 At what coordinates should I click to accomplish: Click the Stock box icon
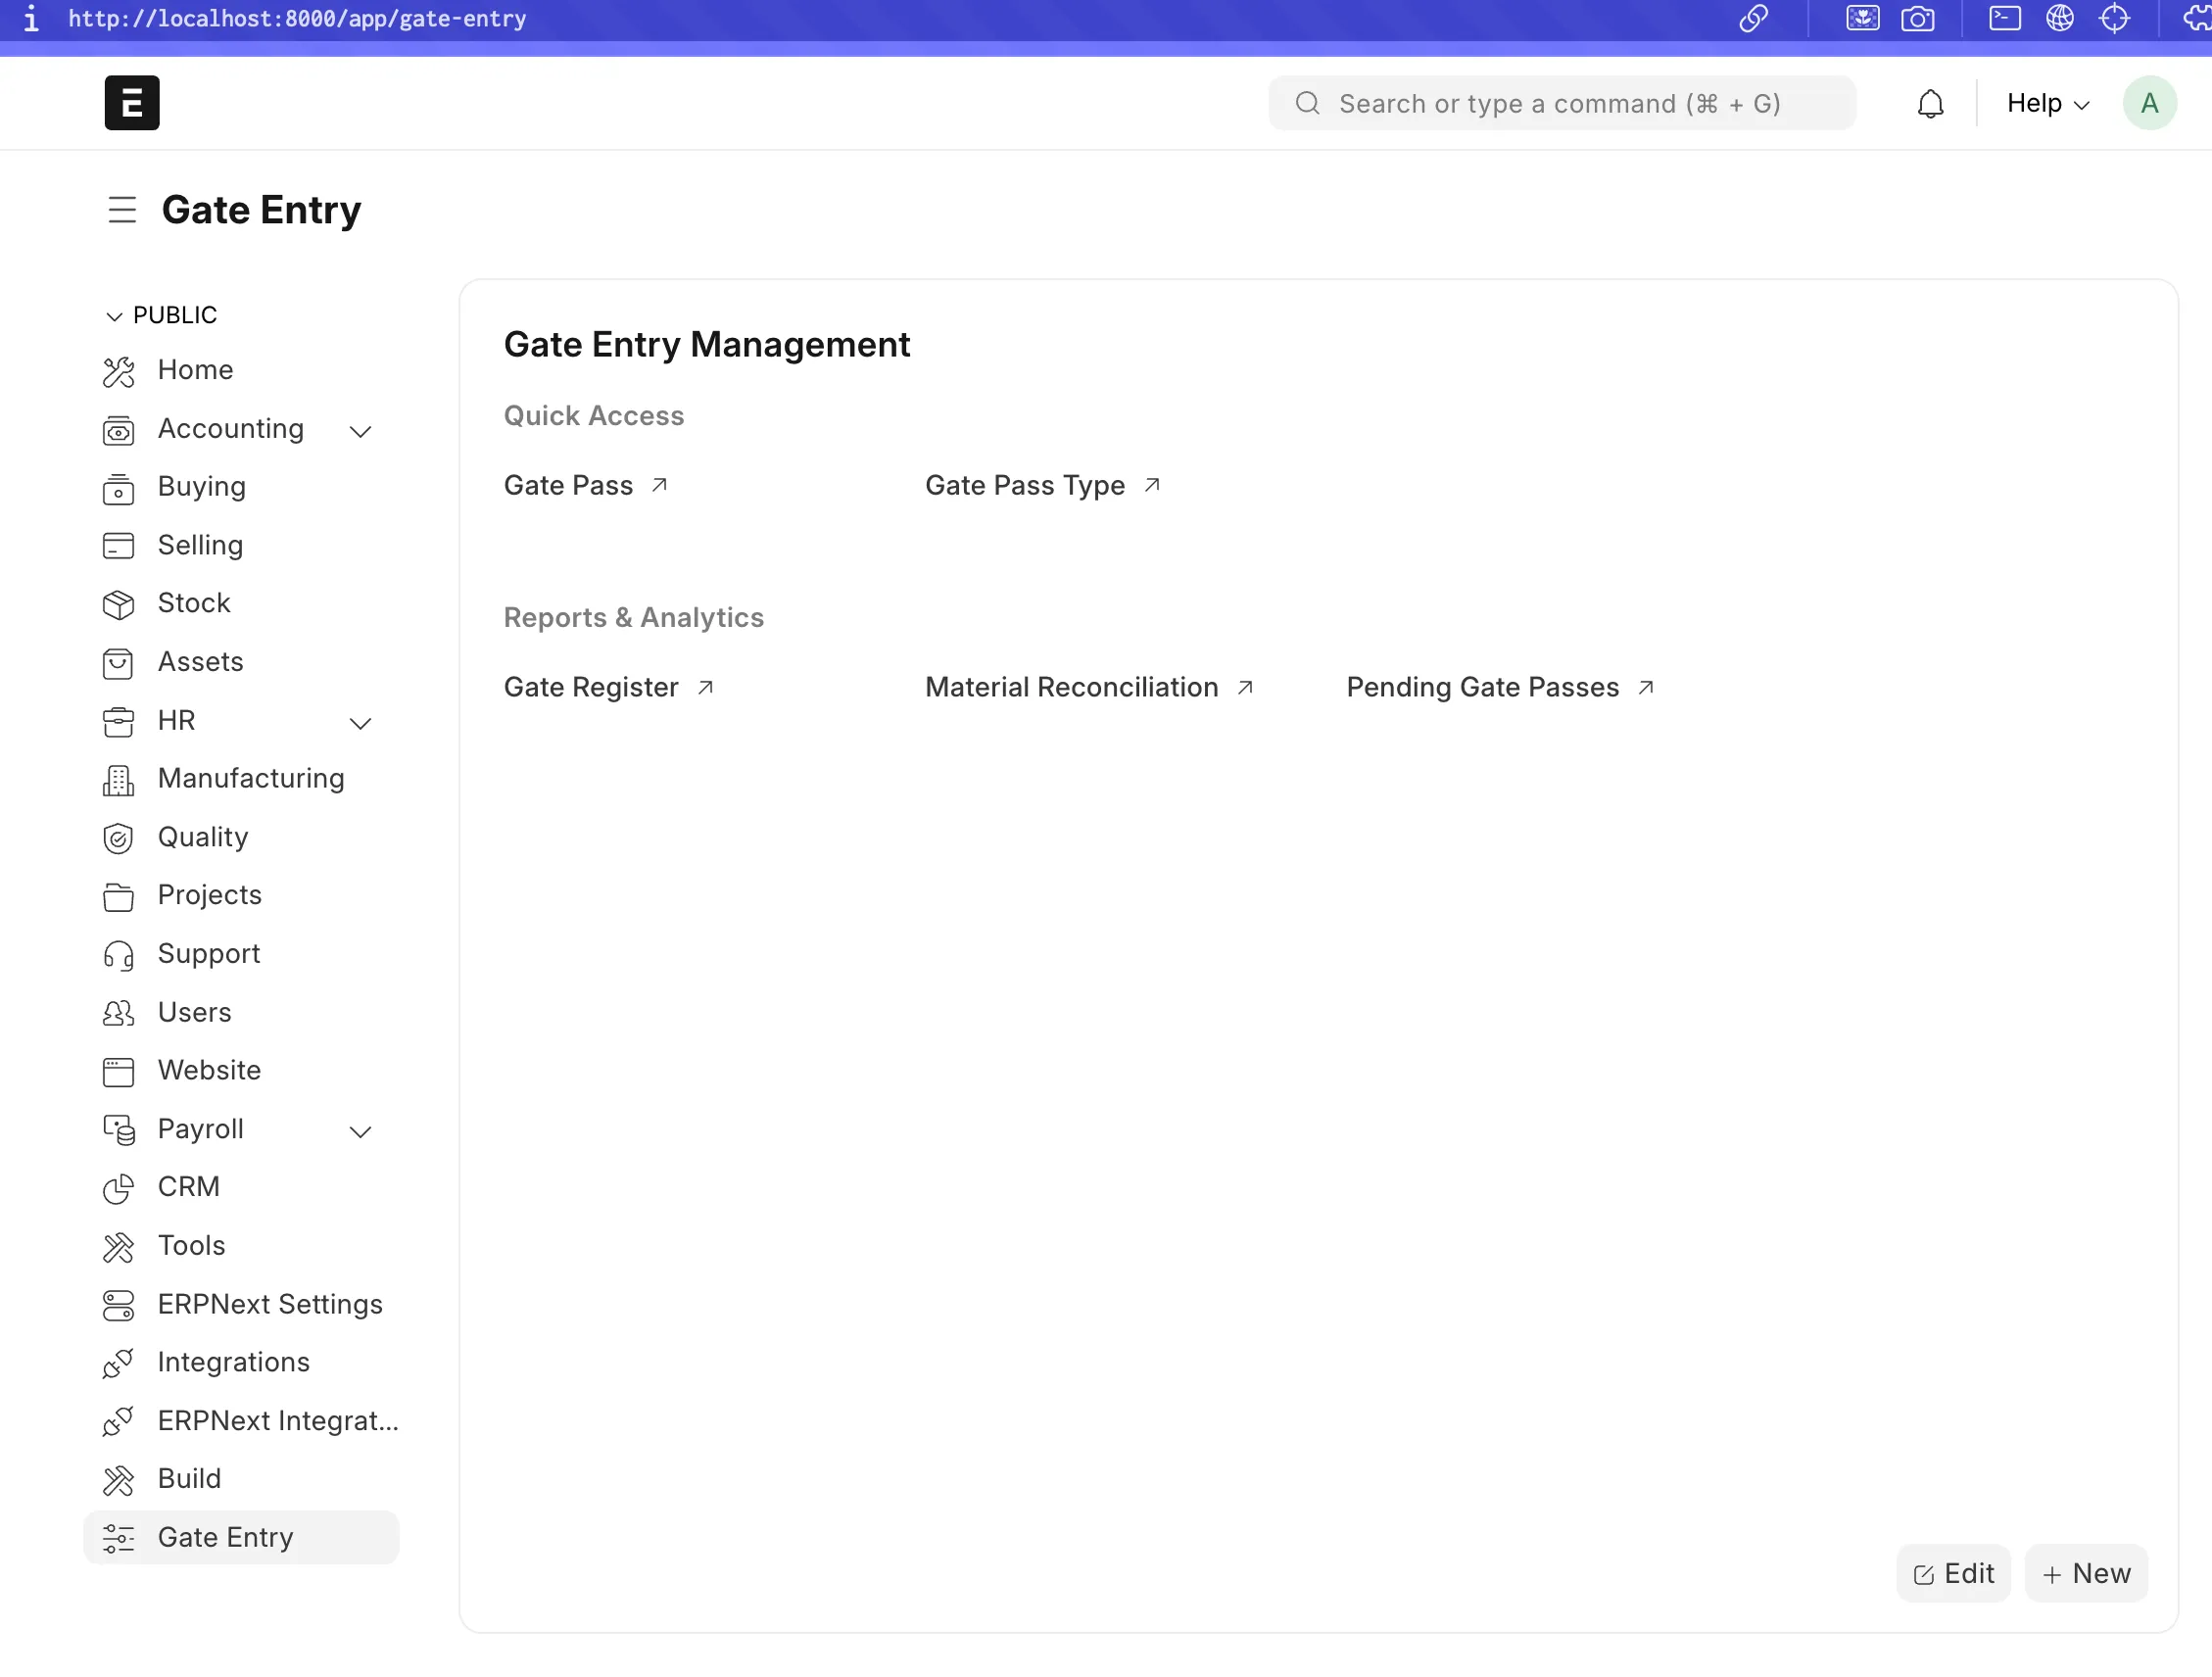point(118,604)
